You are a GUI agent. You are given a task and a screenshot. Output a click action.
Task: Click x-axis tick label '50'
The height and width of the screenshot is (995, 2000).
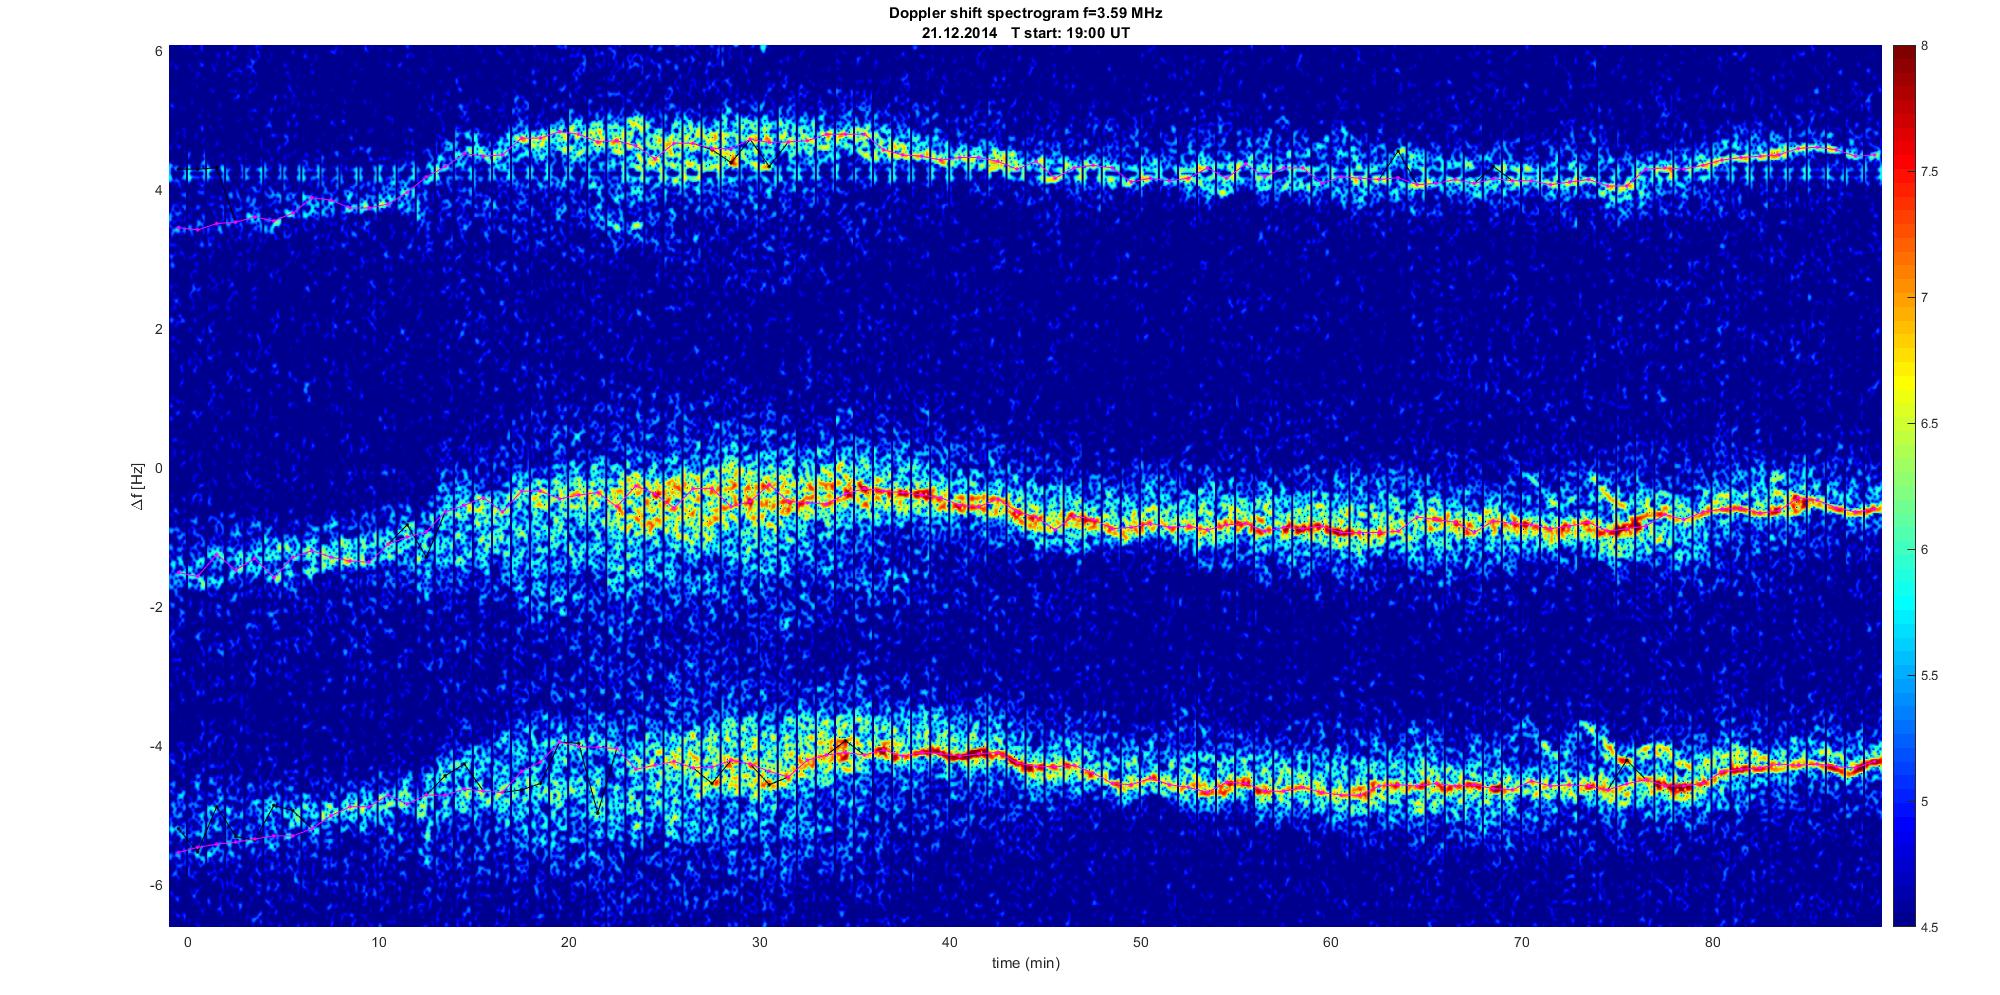click(1140, 943)
